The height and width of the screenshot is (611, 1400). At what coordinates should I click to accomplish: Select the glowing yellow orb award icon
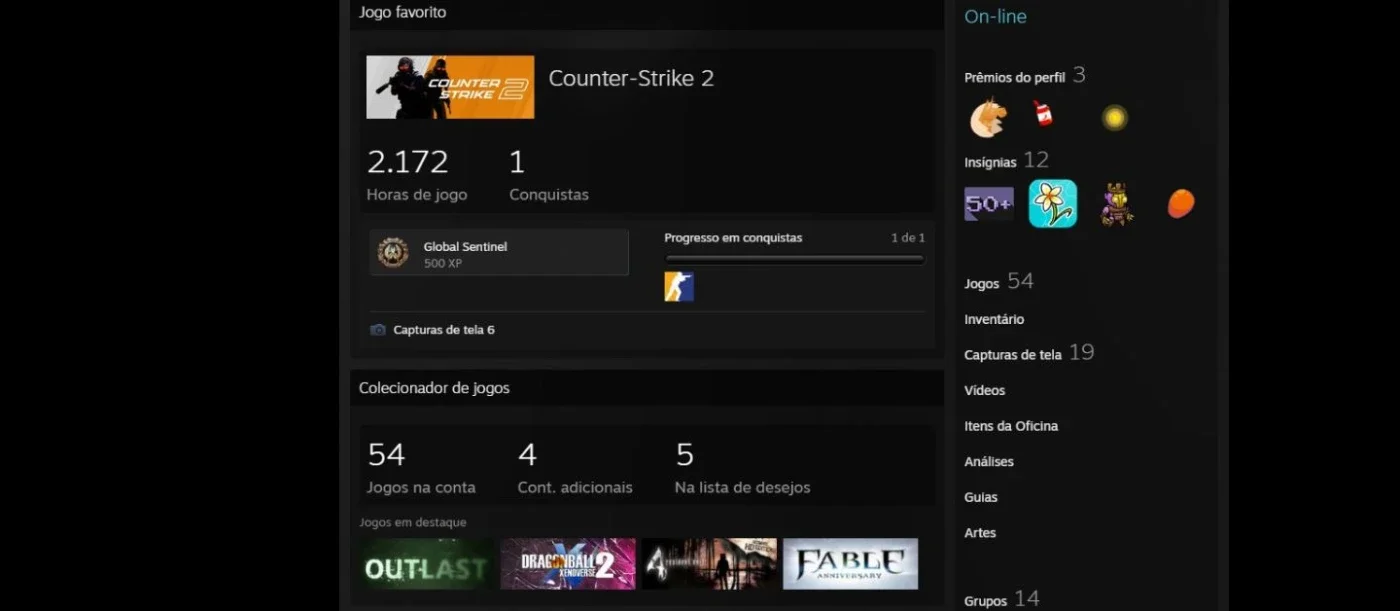click(1114, 118)
